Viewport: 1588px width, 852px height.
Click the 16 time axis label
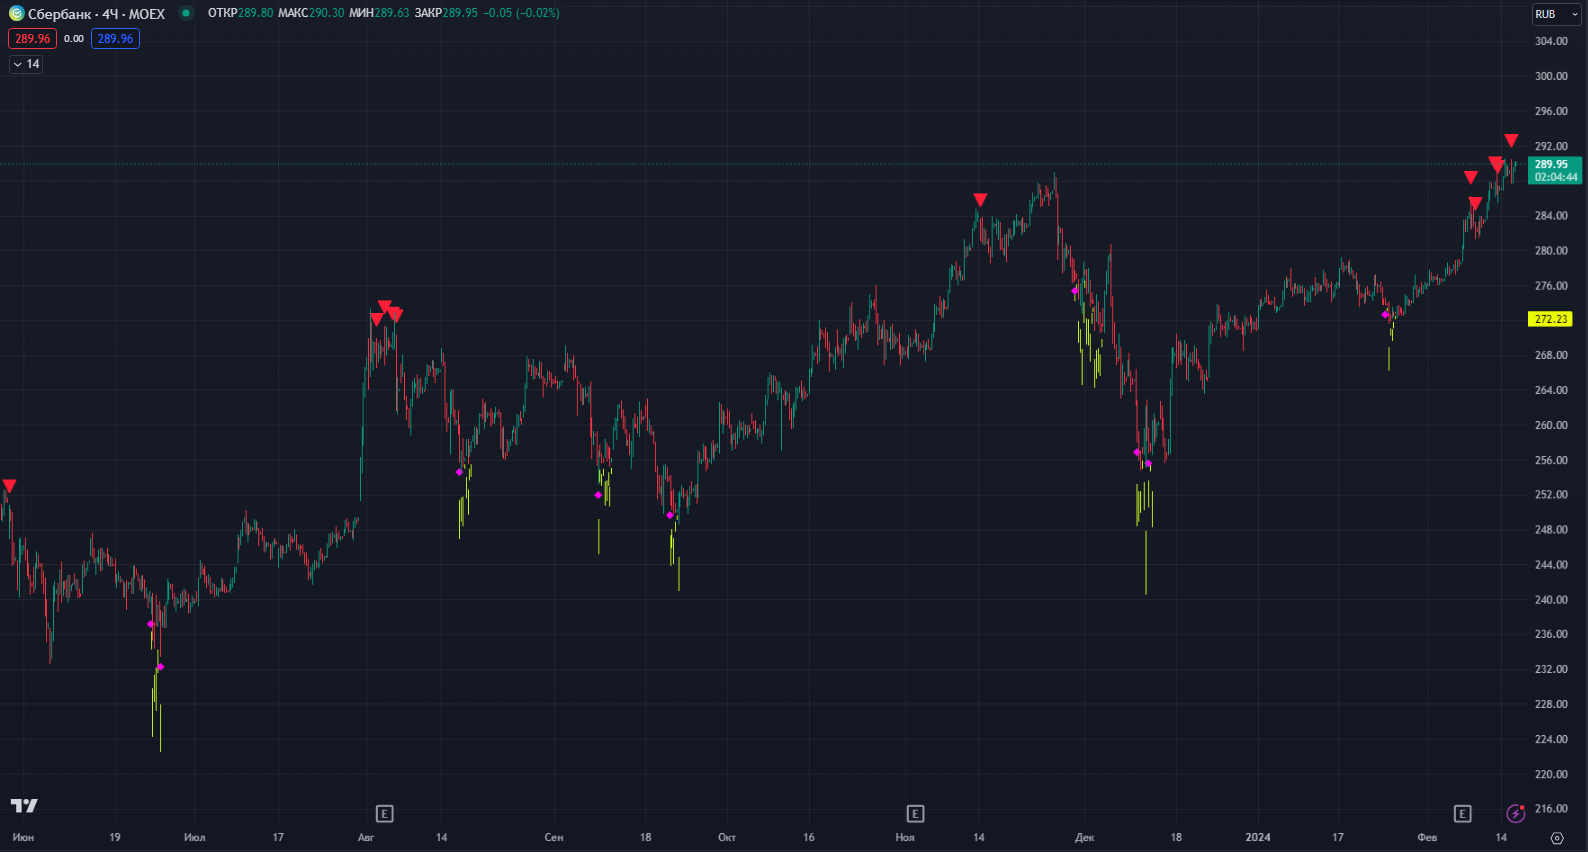click(x=809, y=837)
